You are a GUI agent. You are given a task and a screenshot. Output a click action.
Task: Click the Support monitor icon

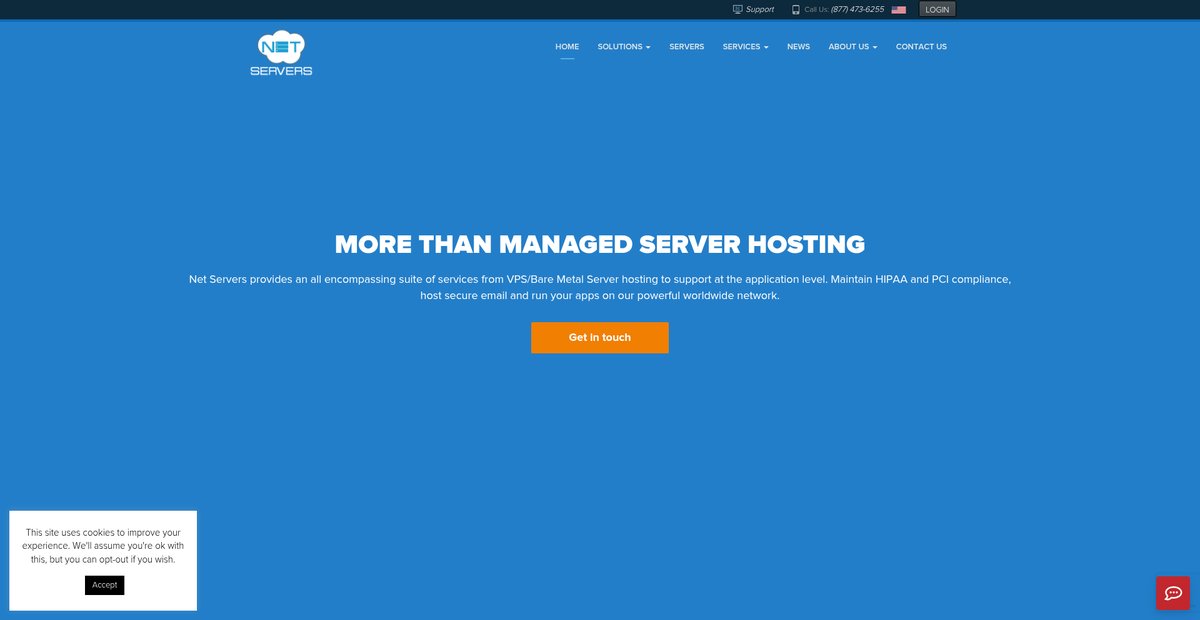[x=738, y=9]
